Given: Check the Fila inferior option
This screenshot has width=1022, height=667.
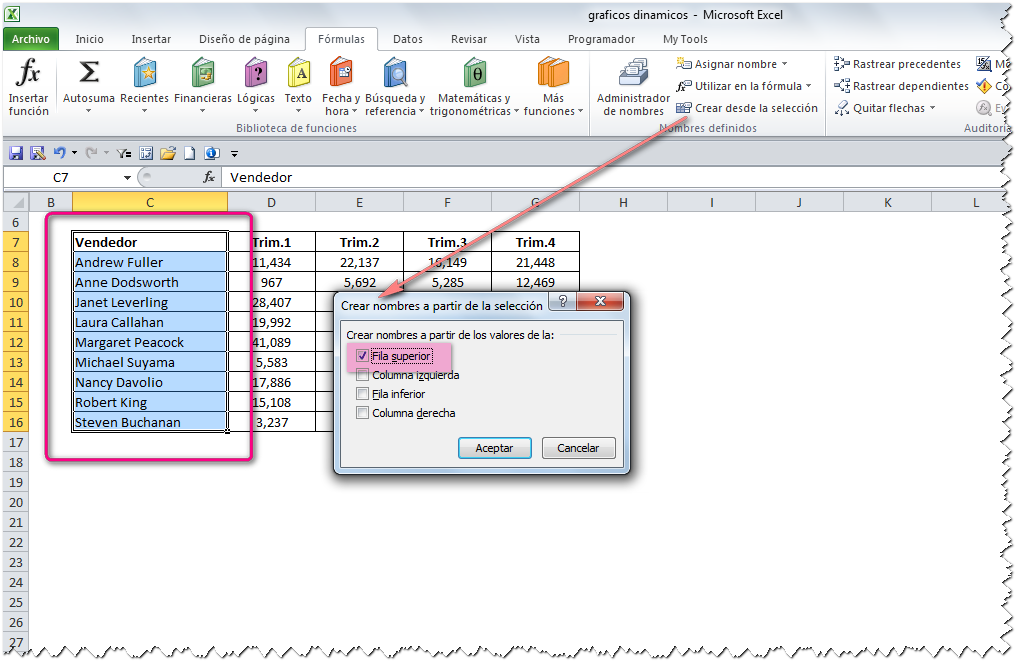Looking at the screenshot, I should click(x=363, y=394).
